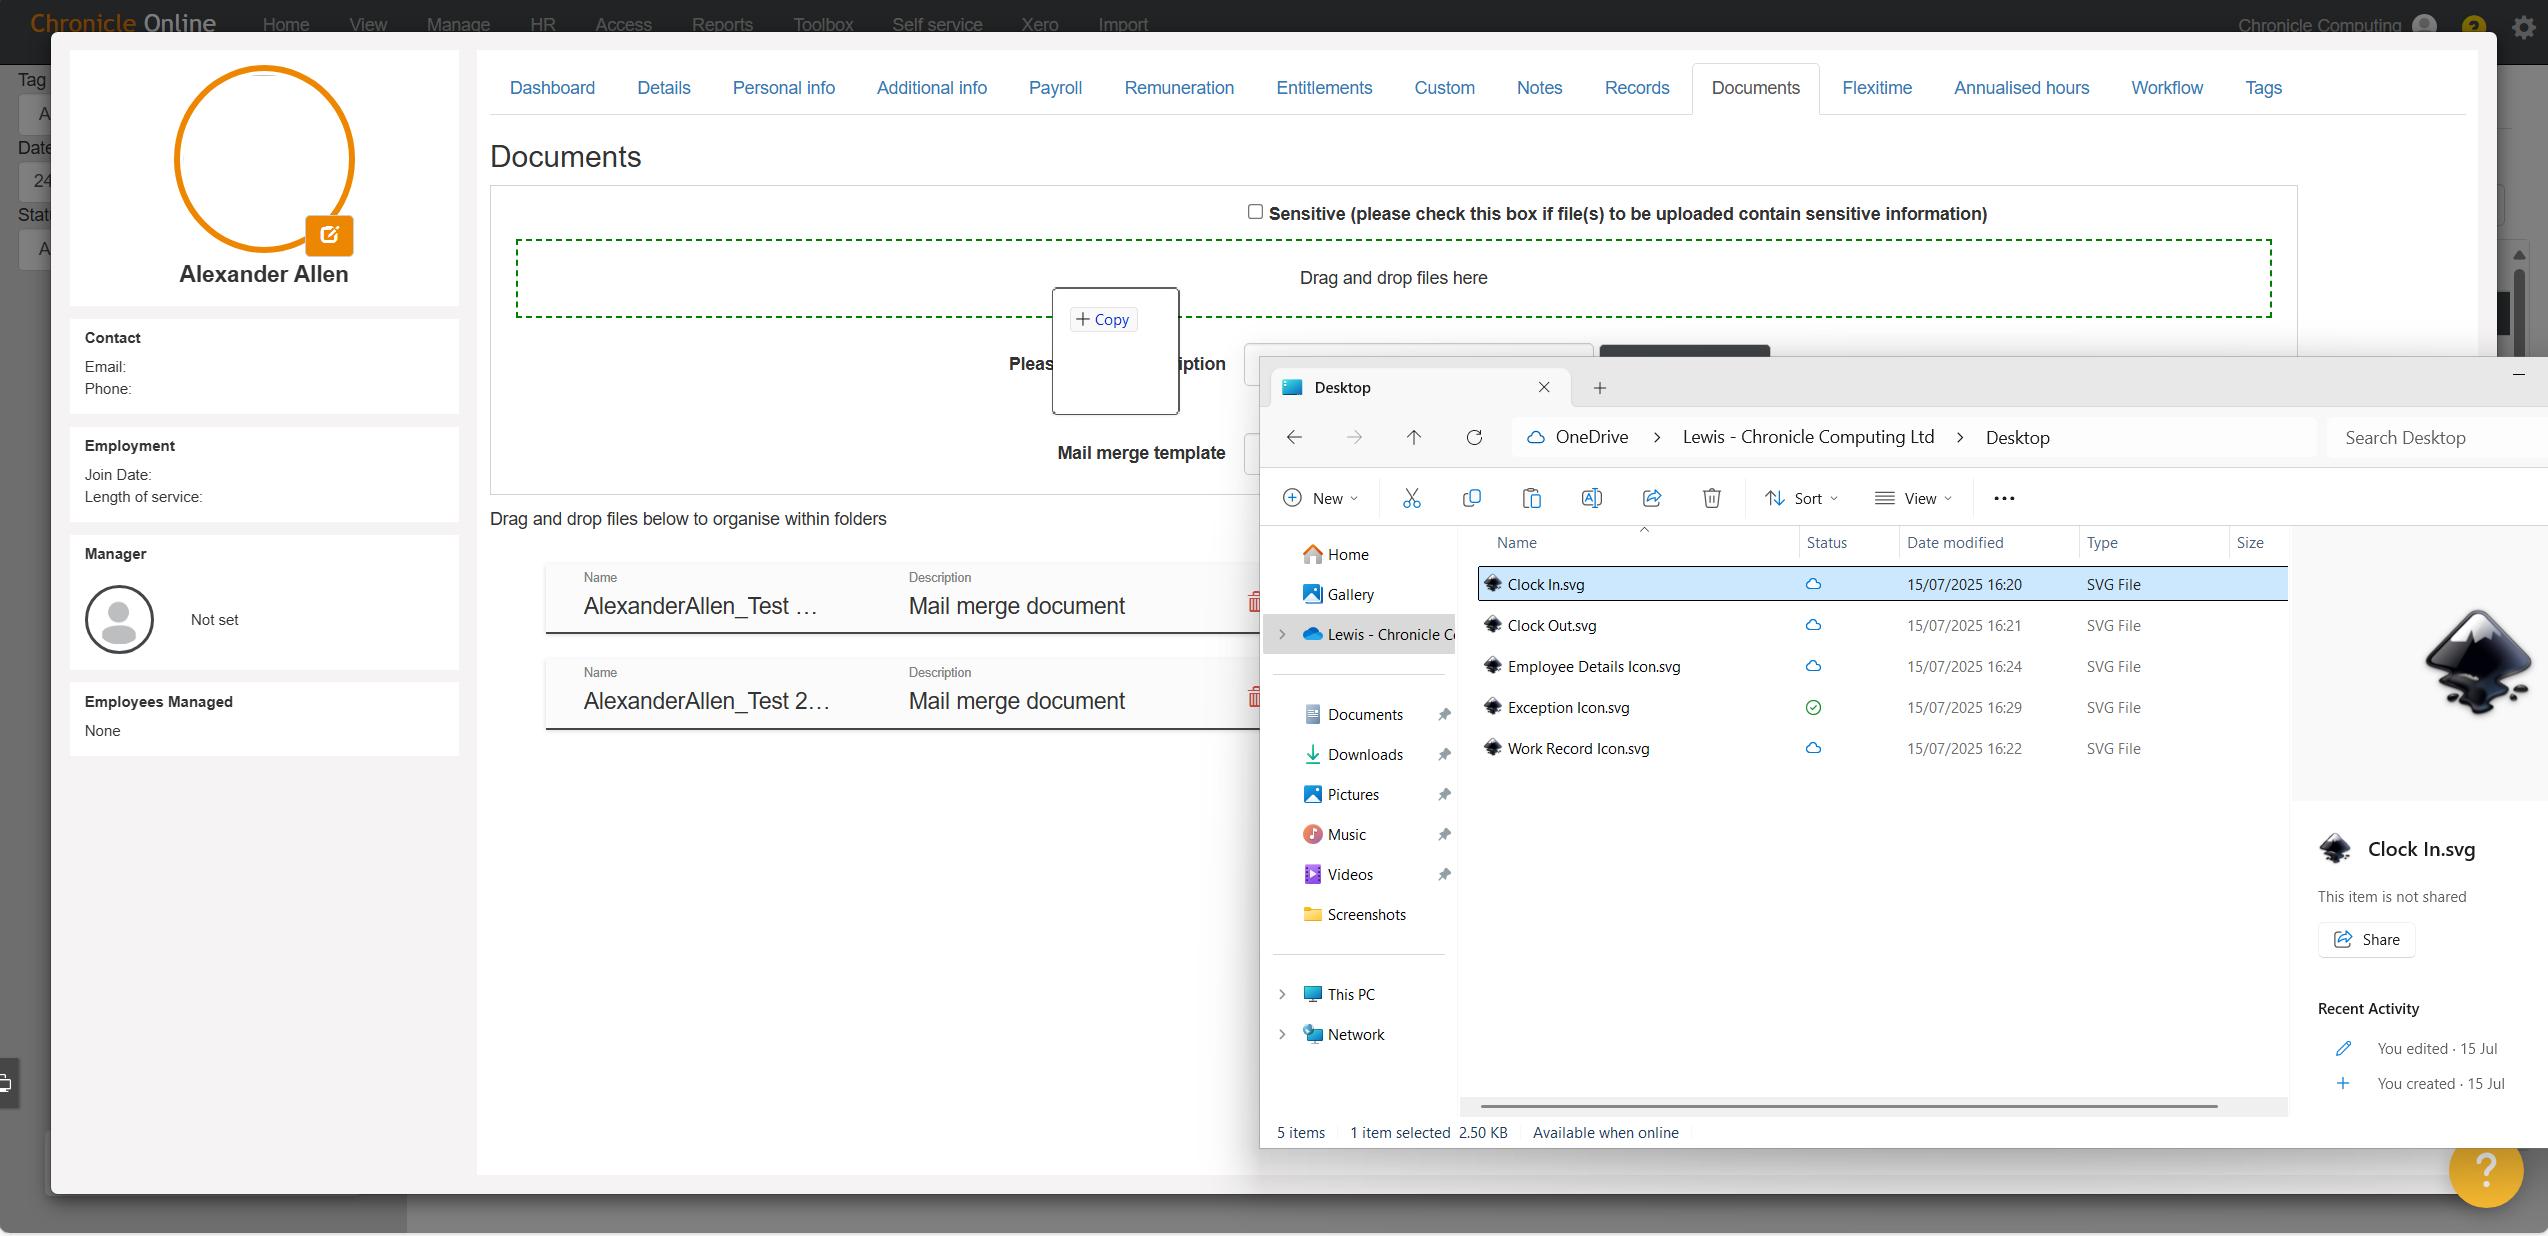The image size is (2548, 1236).
Task: Refresh the Desktop folder view
Action: tap(1473, 437)
